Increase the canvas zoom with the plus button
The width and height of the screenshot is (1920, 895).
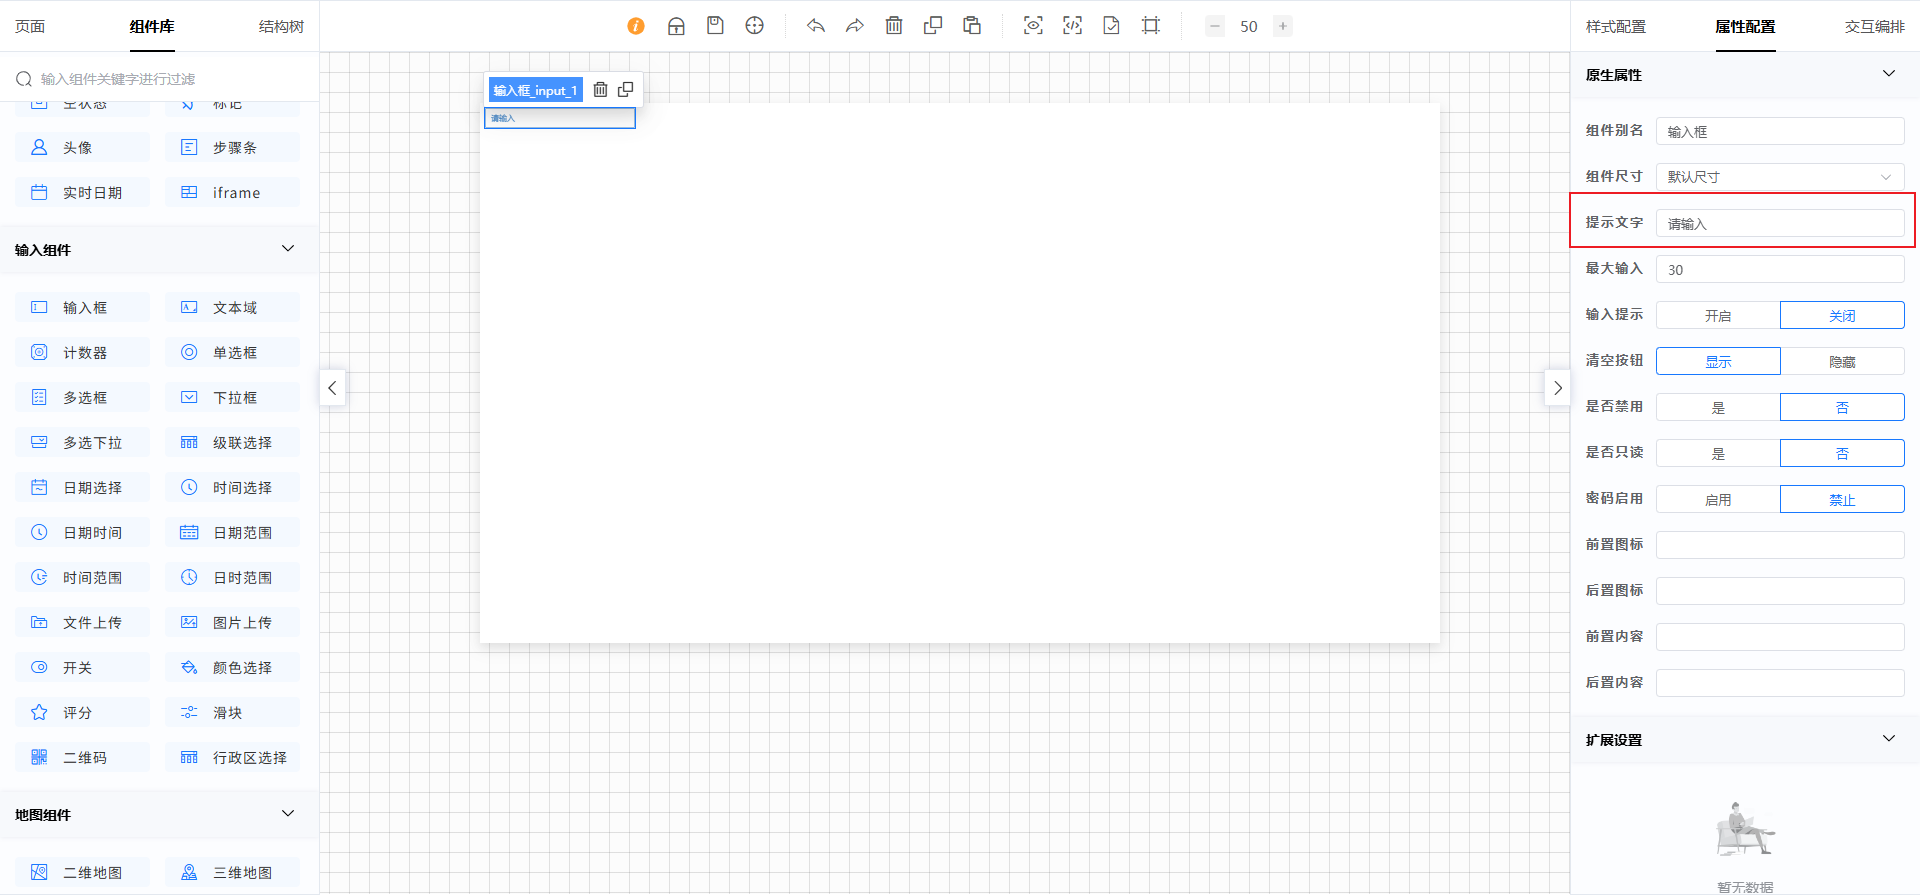click(1283, 26)
